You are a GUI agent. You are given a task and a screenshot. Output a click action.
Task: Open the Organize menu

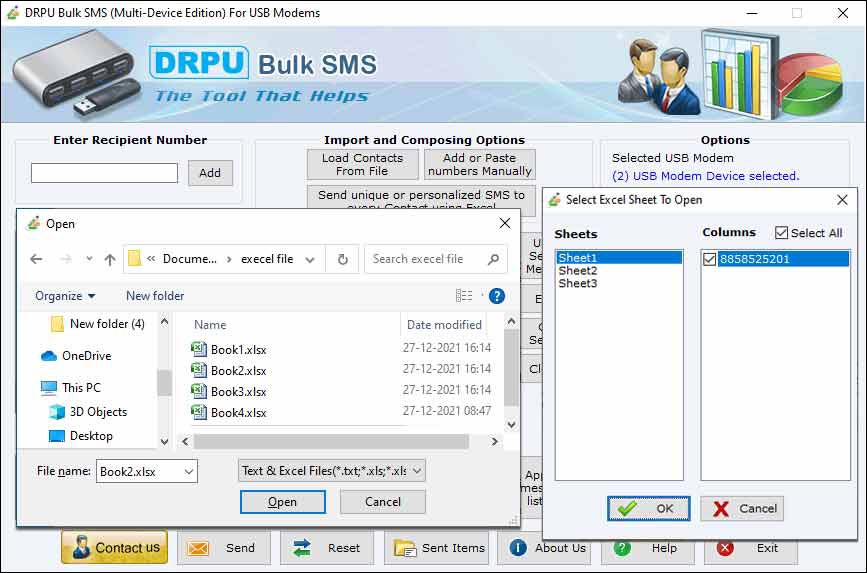click(65, 296)
